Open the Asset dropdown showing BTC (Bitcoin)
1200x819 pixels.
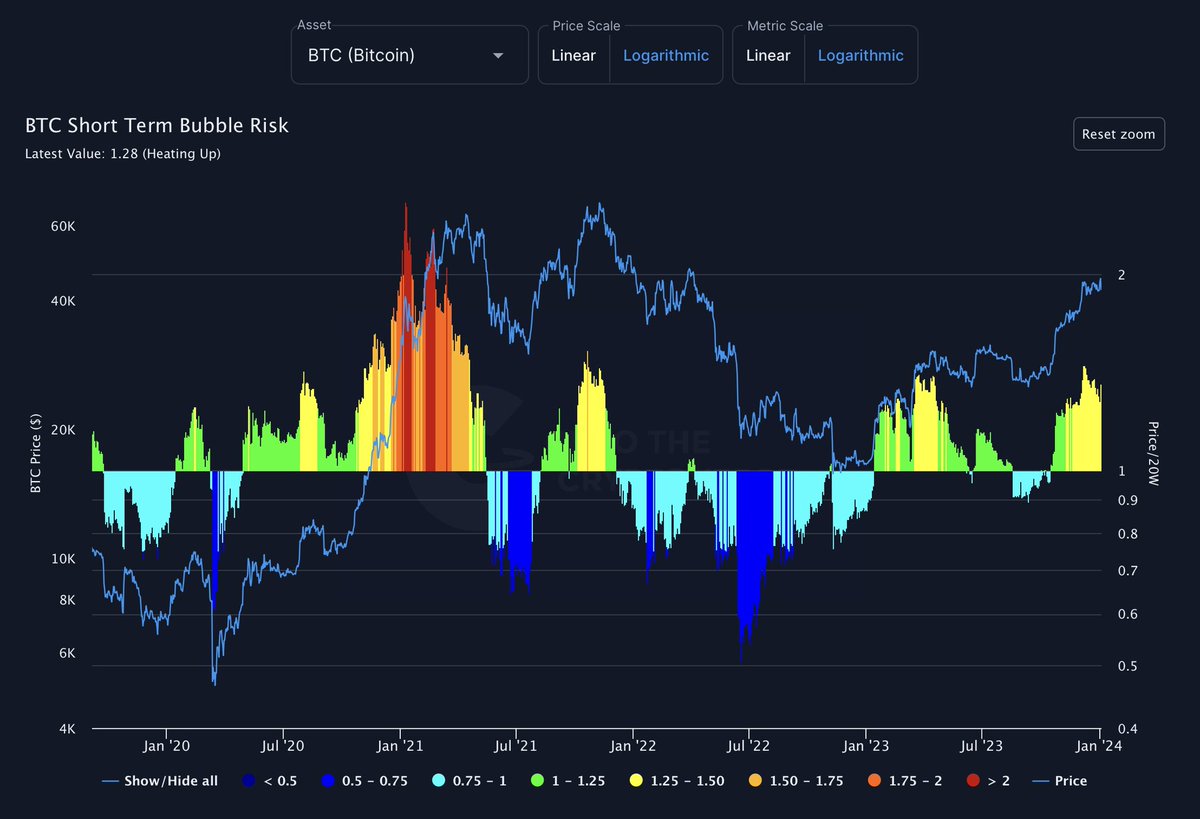click(x=410, y=55)
